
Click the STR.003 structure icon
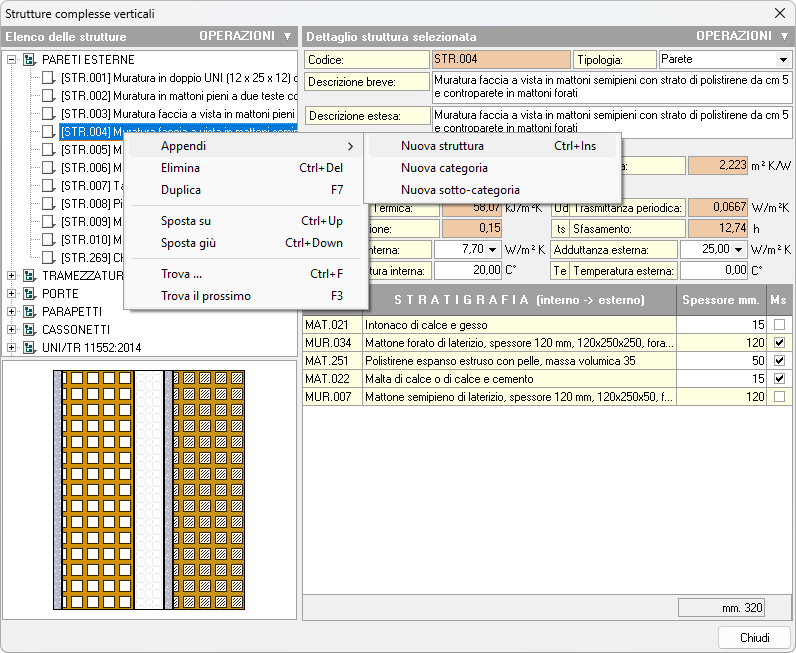(49, 114)
